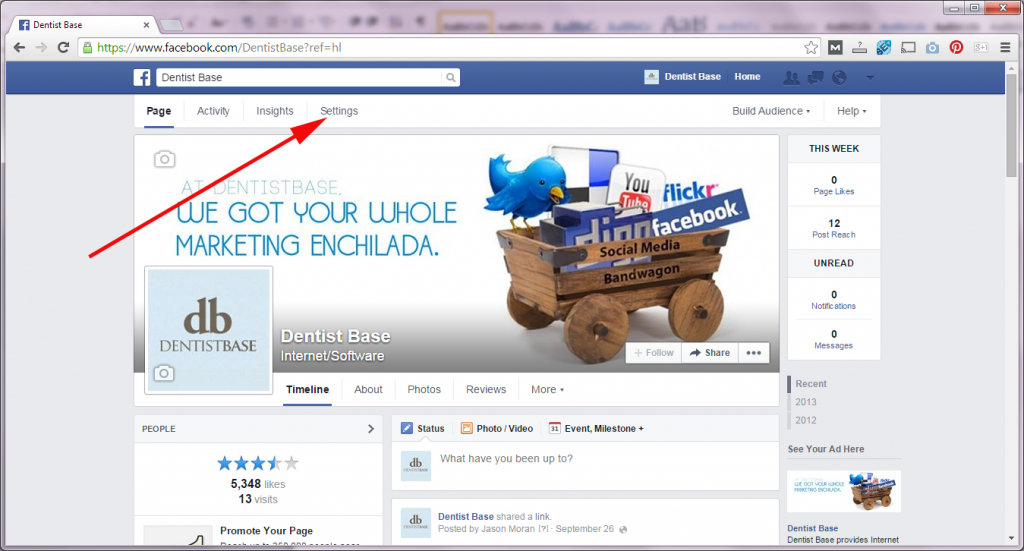The width and height of the screenshot is (1024, 551).
Task: Click the Follow button
Action: tap(654, 353)
